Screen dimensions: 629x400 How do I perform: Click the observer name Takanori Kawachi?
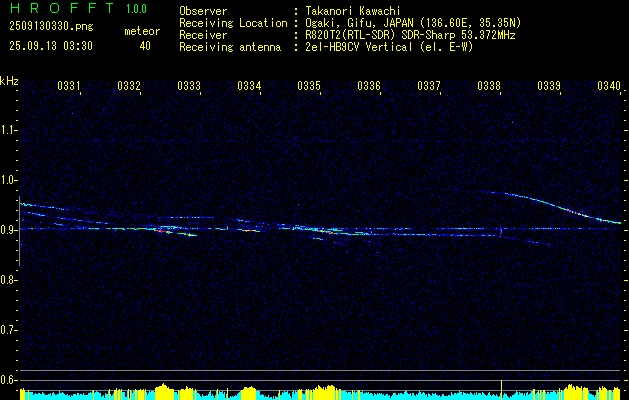point(353,11)
